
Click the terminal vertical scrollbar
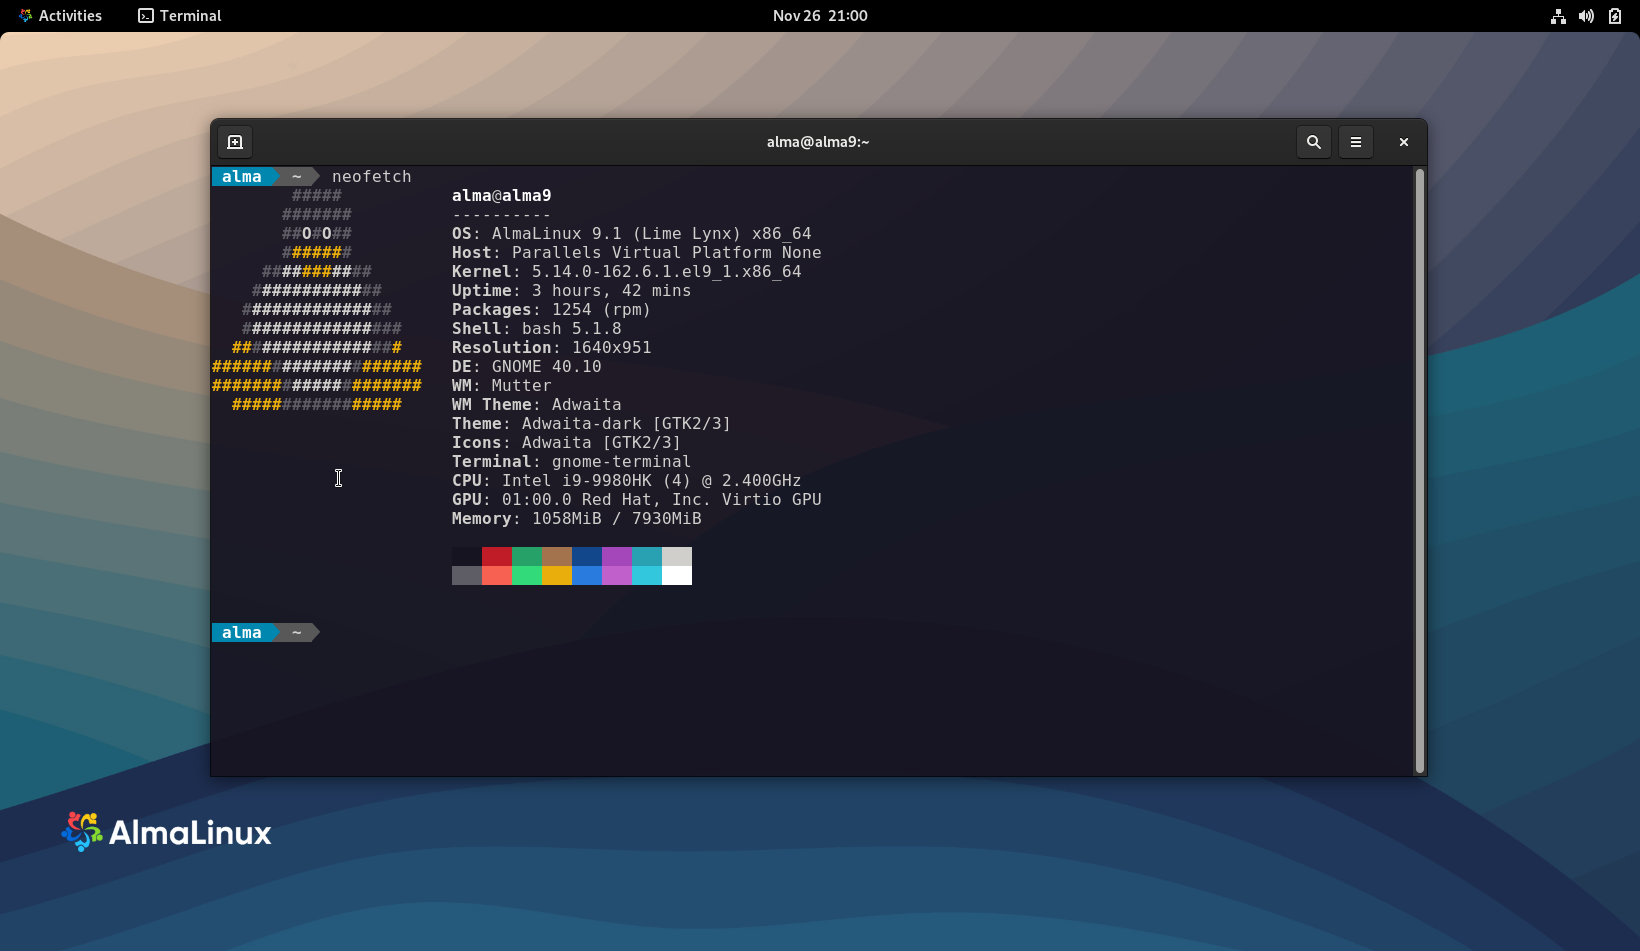(1419, 470)
